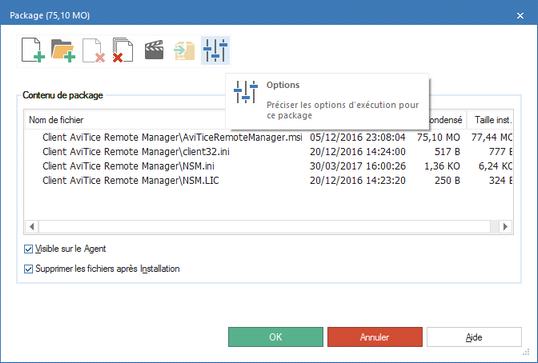Toggle the Visible sur le Agent checkbox
This screenshot has height=363, width=538.
(x=28, y=249)
